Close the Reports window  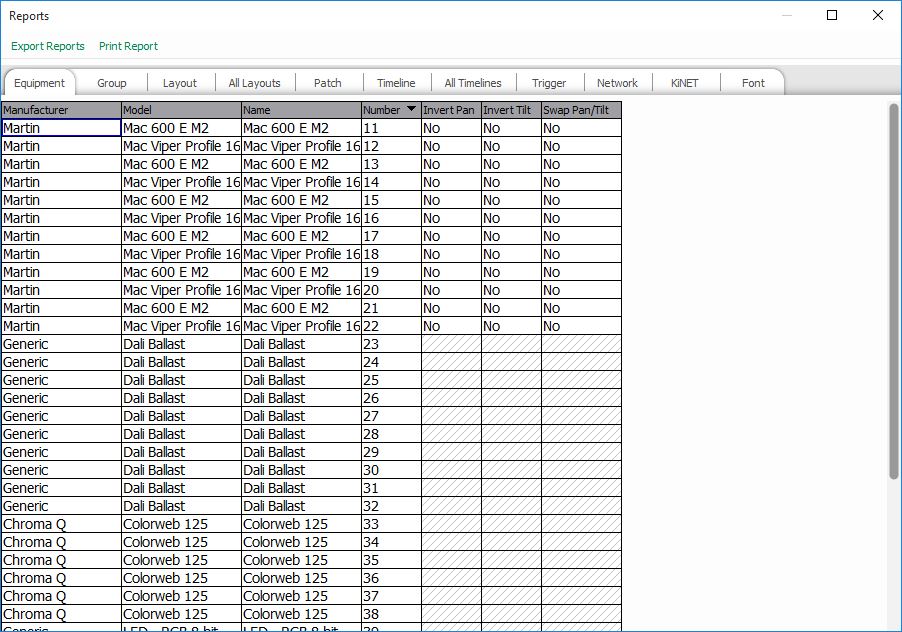[x=878, y=16]
